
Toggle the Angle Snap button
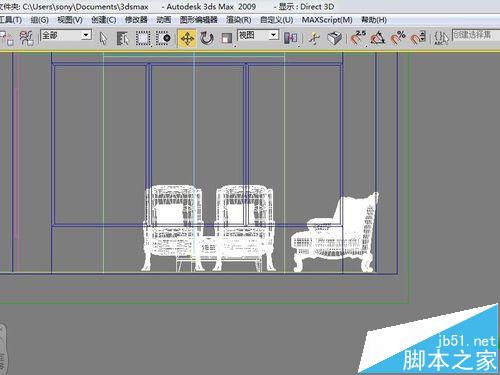(378, 38)
